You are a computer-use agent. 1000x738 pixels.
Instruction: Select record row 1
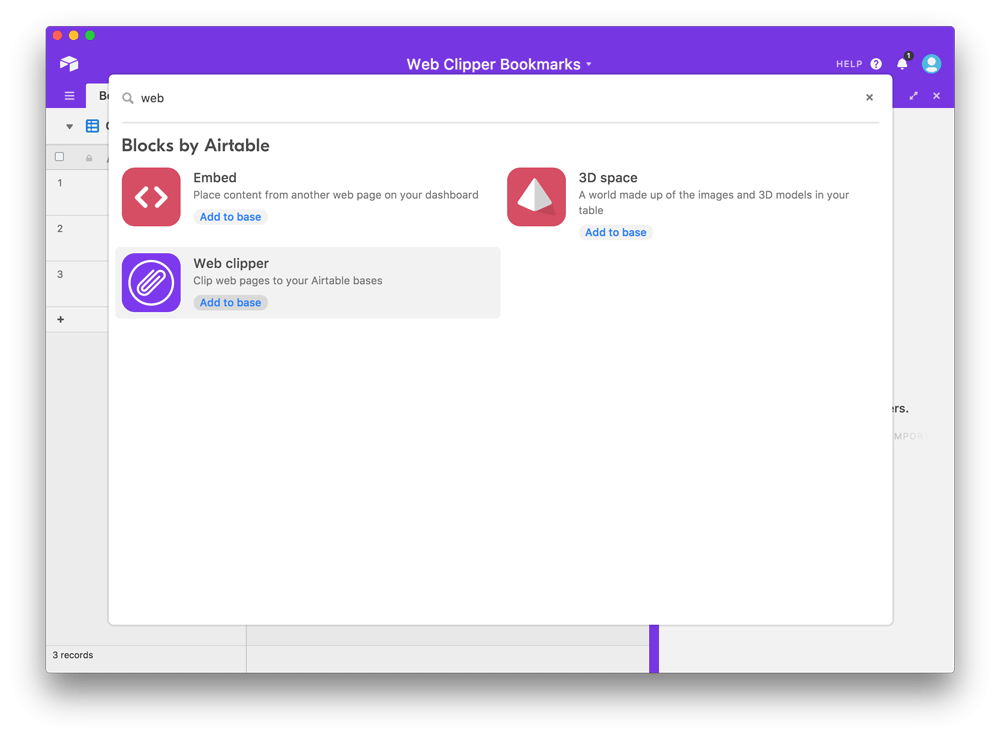point(60,183)
